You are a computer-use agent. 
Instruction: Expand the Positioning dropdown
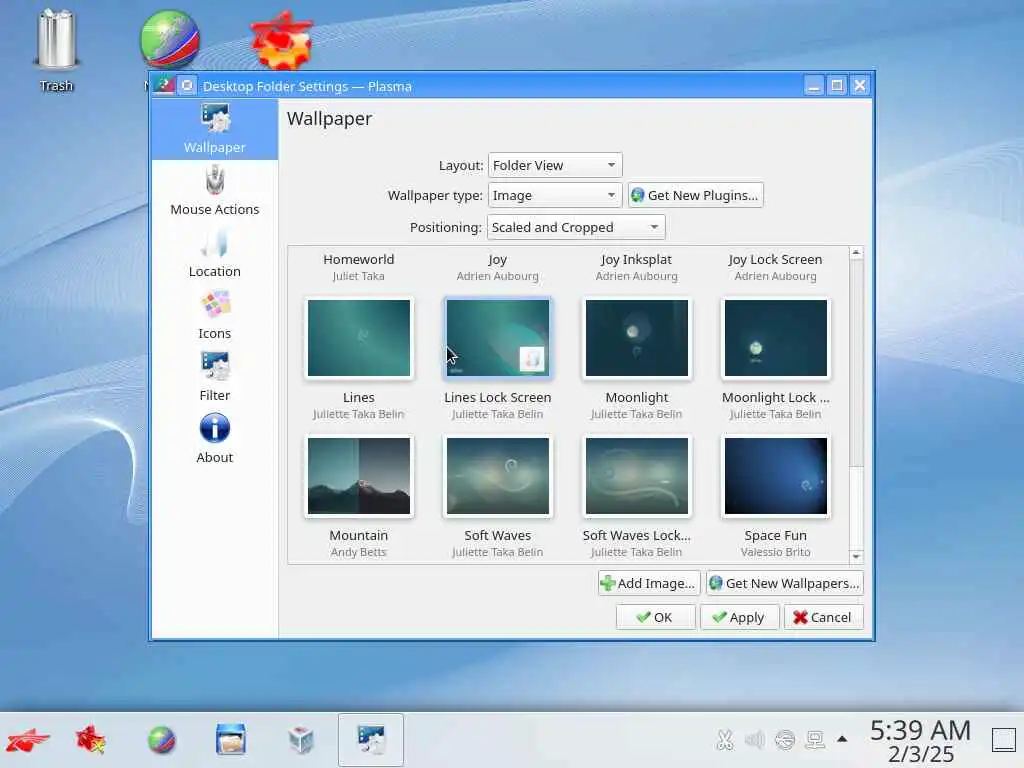point(576,227)
